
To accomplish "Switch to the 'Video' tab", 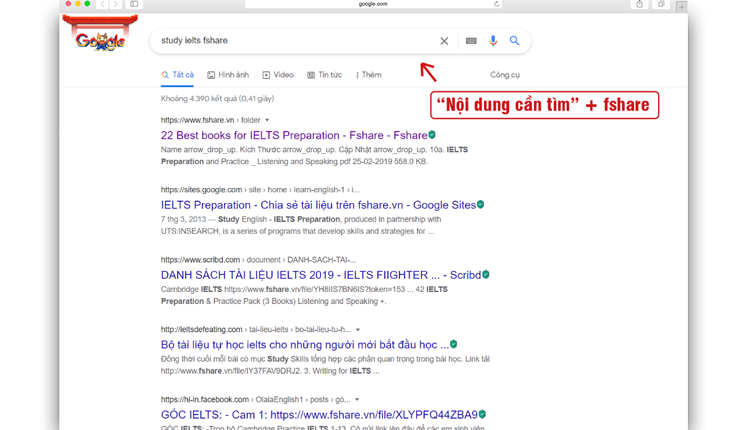I will [x=278, y=75].
